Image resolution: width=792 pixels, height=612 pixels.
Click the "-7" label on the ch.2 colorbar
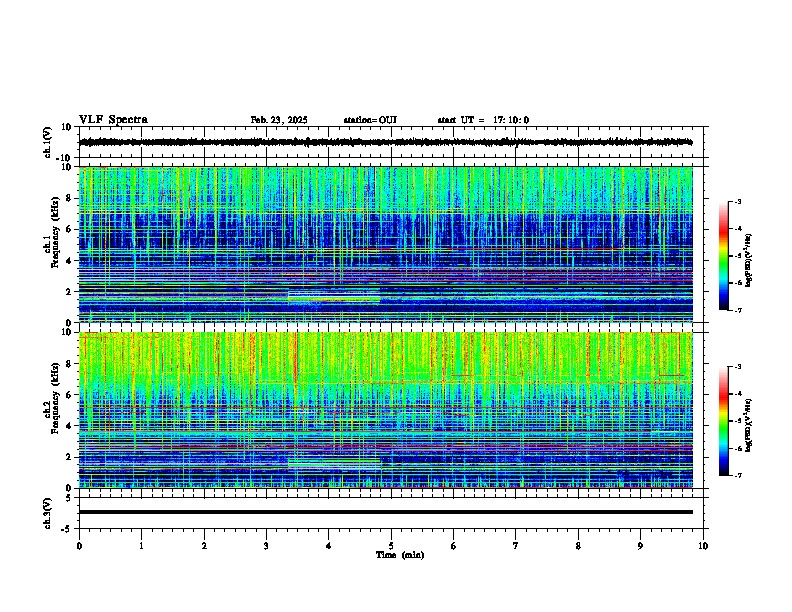pyautogui.click(x=737, y=476)
